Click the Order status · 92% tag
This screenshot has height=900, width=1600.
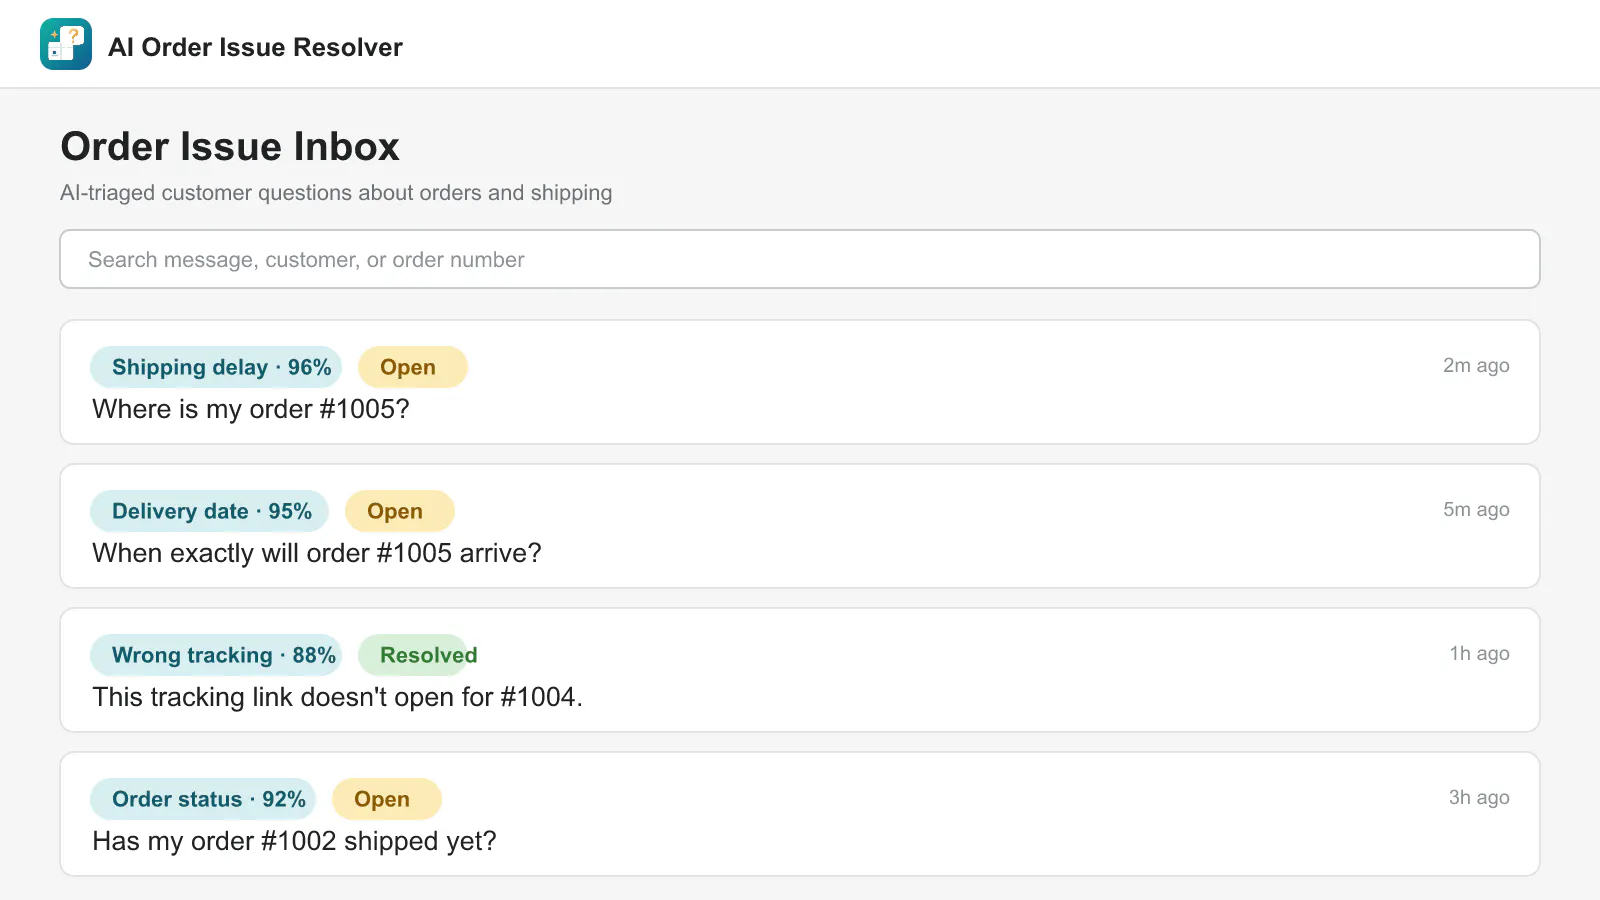(203, 799)
